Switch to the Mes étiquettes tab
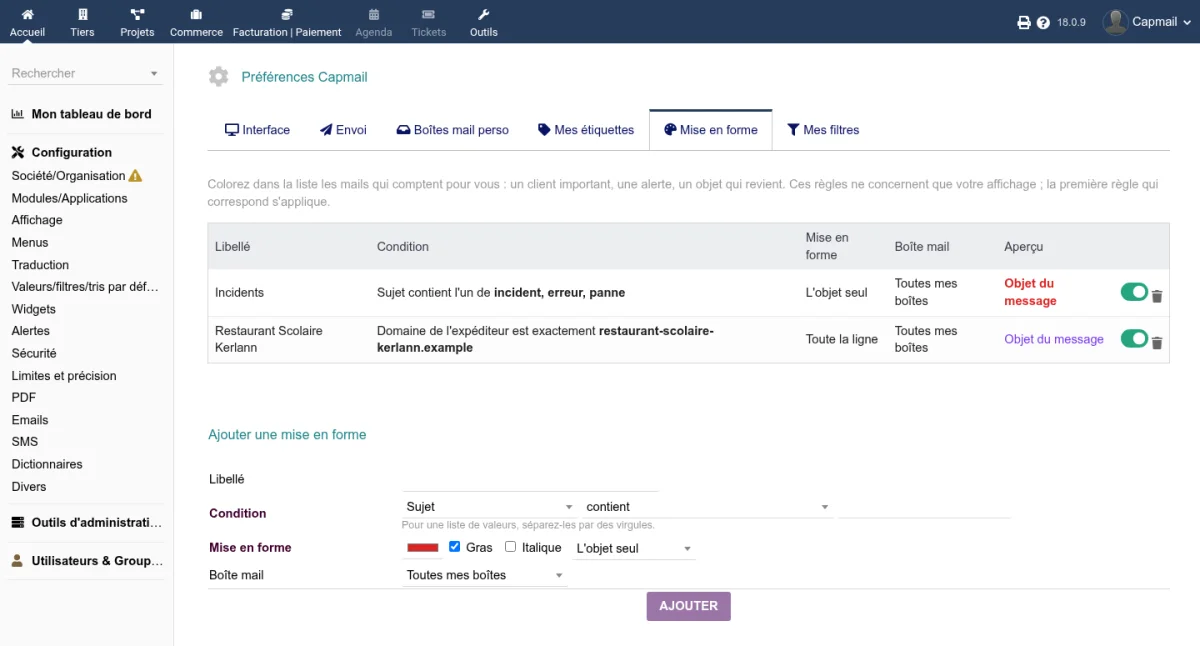Image resolution: width=1200 pixels, height=646 pixels. (x=586, y=130)
